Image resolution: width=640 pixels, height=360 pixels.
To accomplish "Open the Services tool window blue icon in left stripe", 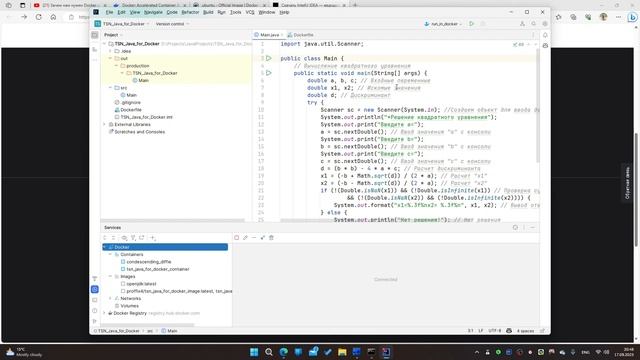I will coord(95,289).
